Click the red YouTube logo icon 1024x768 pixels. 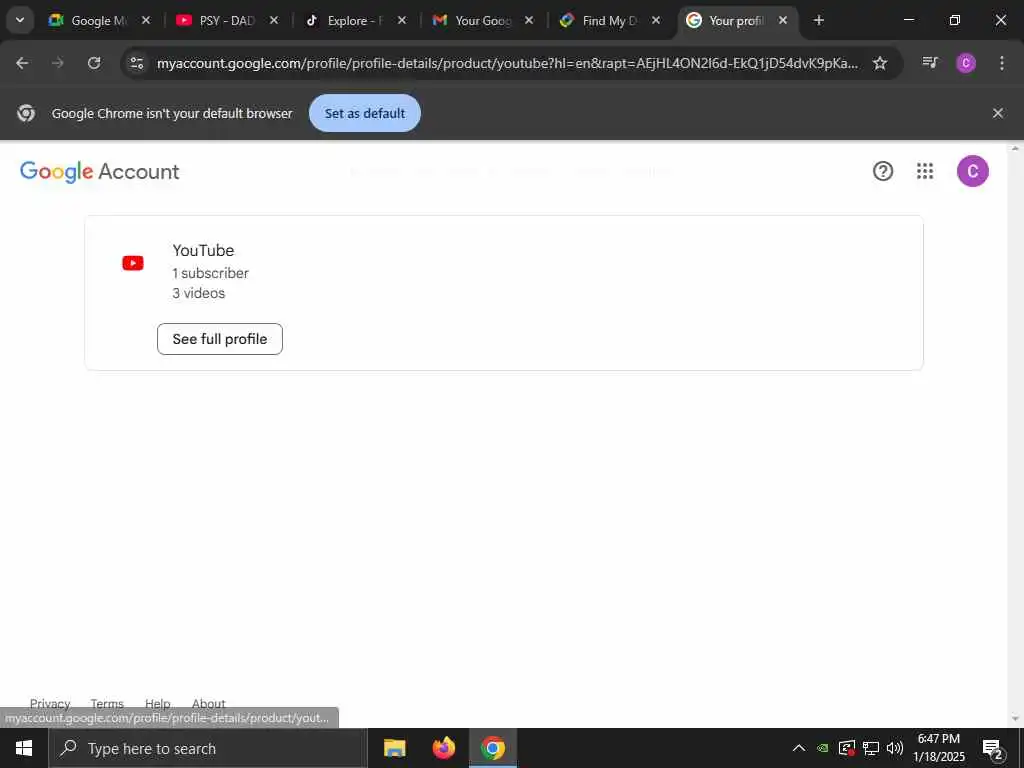pos(133,263)
